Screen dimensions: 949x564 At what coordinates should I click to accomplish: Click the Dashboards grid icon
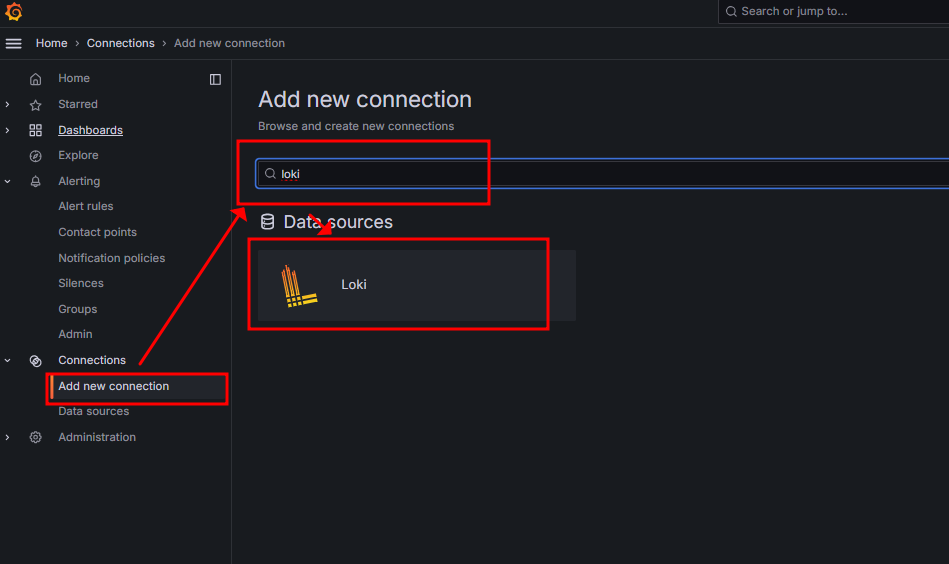pyautogui.click(x=36, y=130)
